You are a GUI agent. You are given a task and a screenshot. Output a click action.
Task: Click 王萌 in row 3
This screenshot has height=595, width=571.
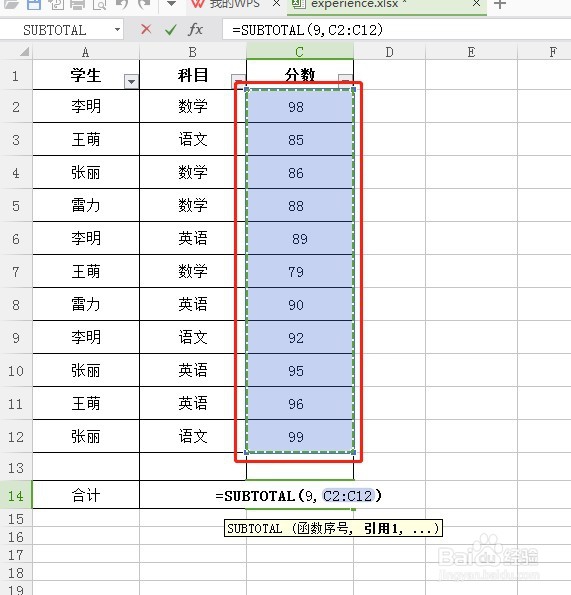click(86, 139)
